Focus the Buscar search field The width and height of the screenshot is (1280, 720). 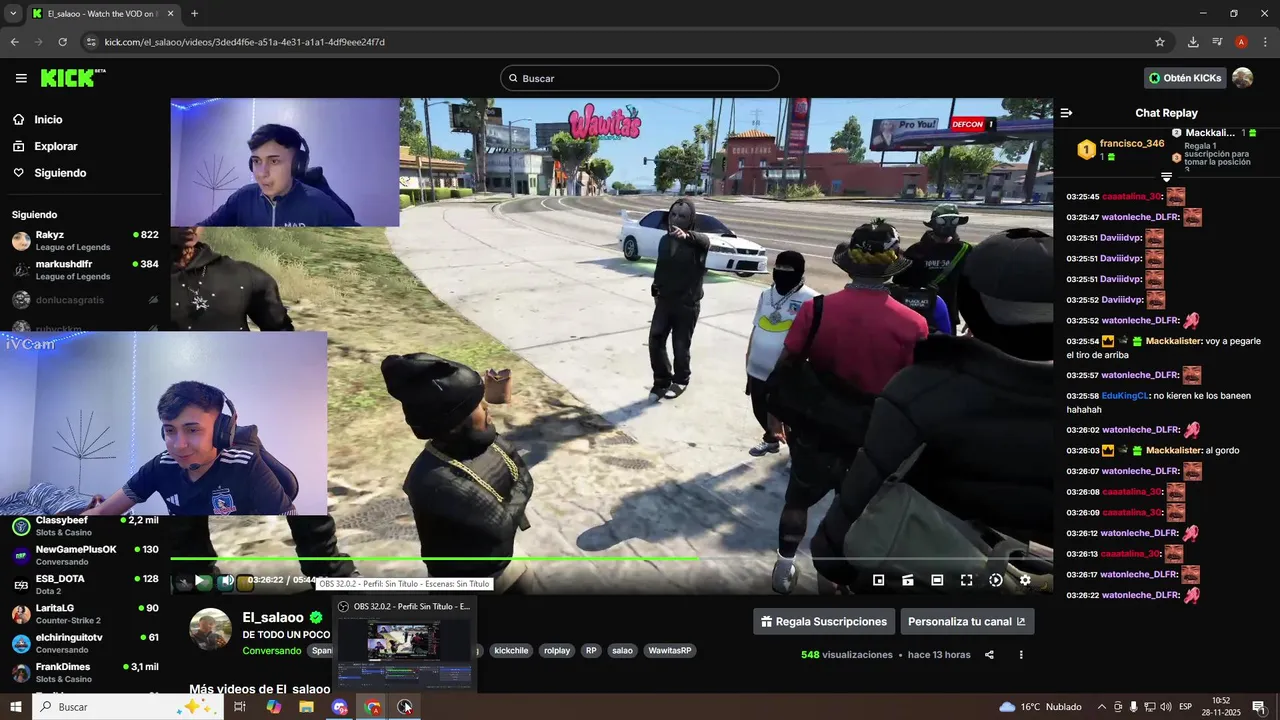tap(640, 78)
